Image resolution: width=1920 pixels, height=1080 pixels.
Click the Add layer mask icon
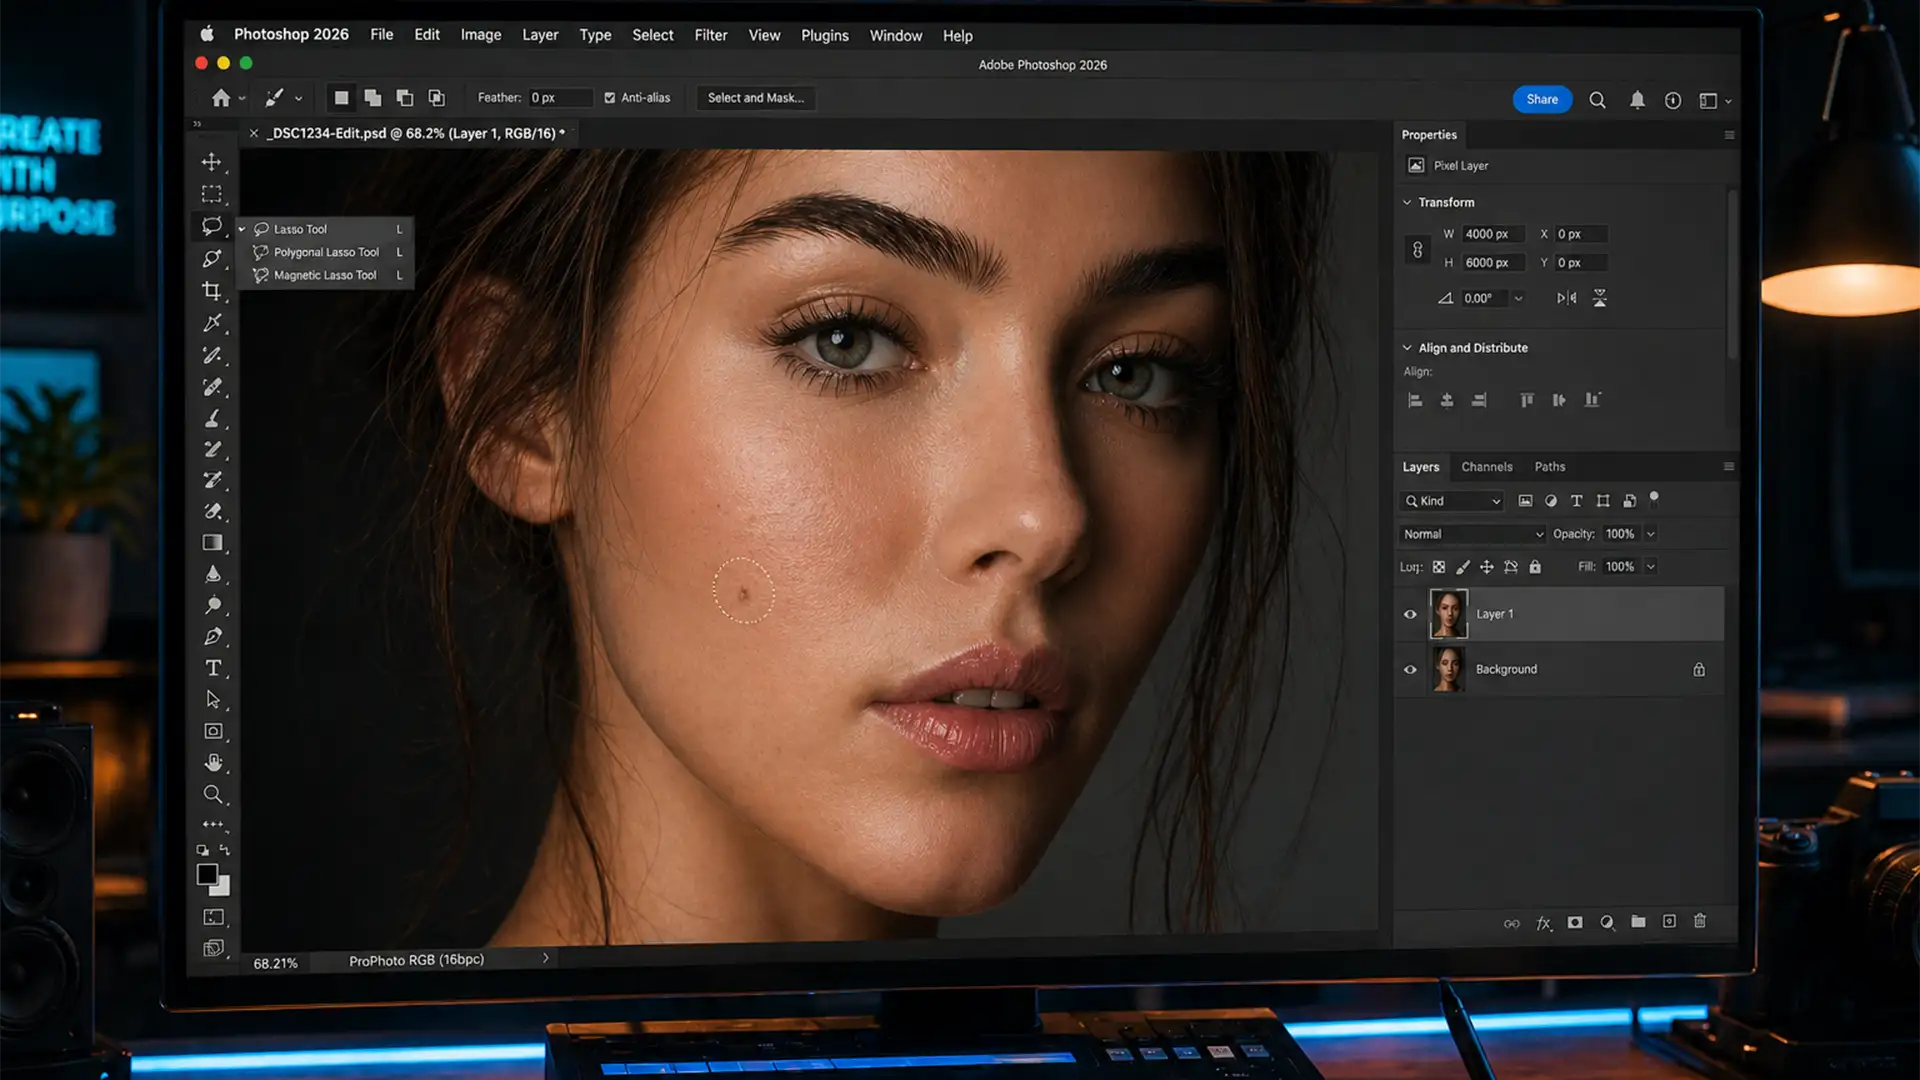[x=1576, y=922]
